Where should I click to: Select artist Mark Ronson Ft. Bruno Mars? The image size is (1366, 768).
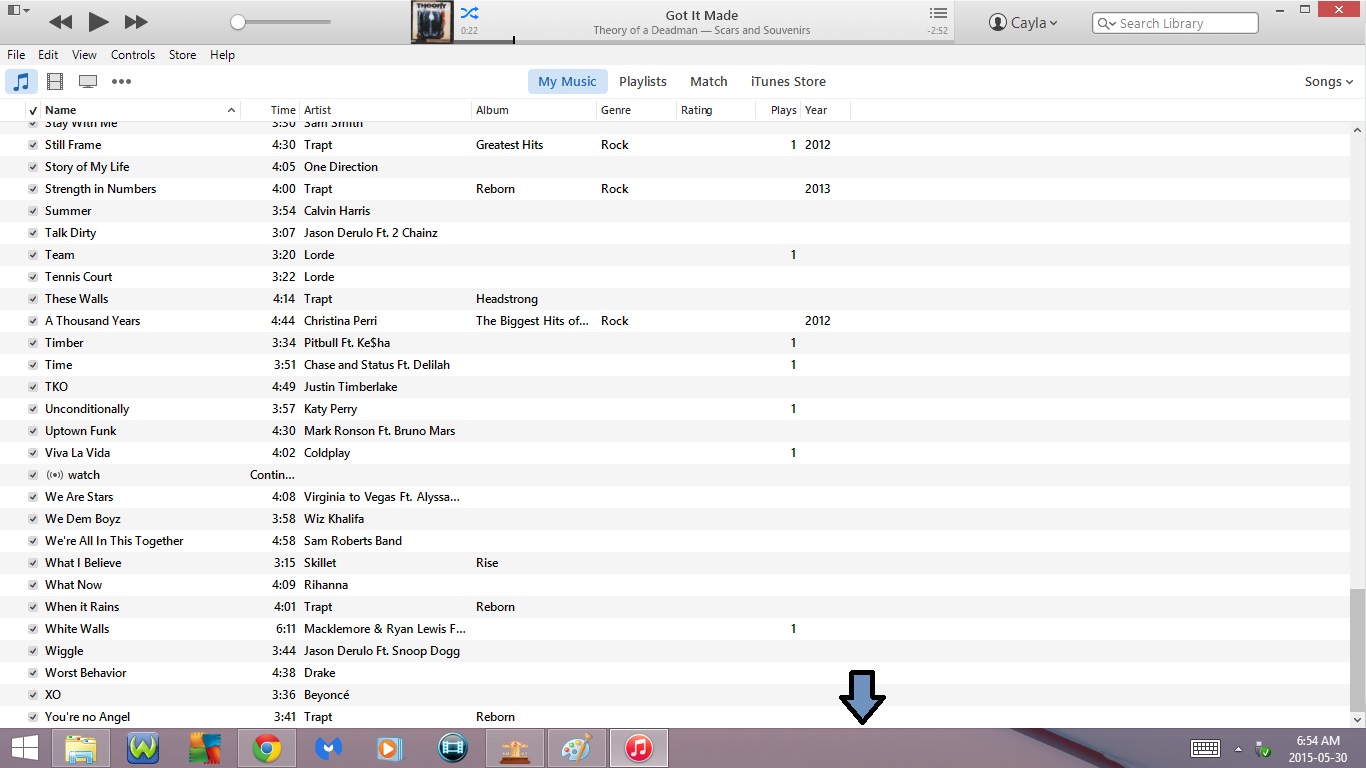click(x=379, y=431)
